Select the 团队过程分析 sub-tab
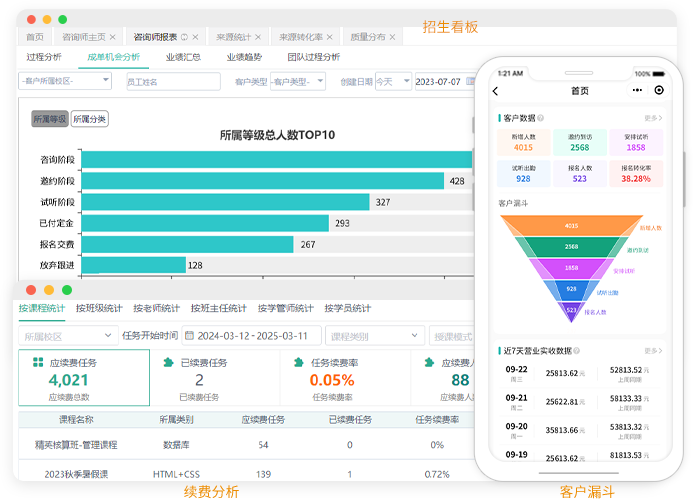Viewport: 693px width, 499px height. pos(313,57)
